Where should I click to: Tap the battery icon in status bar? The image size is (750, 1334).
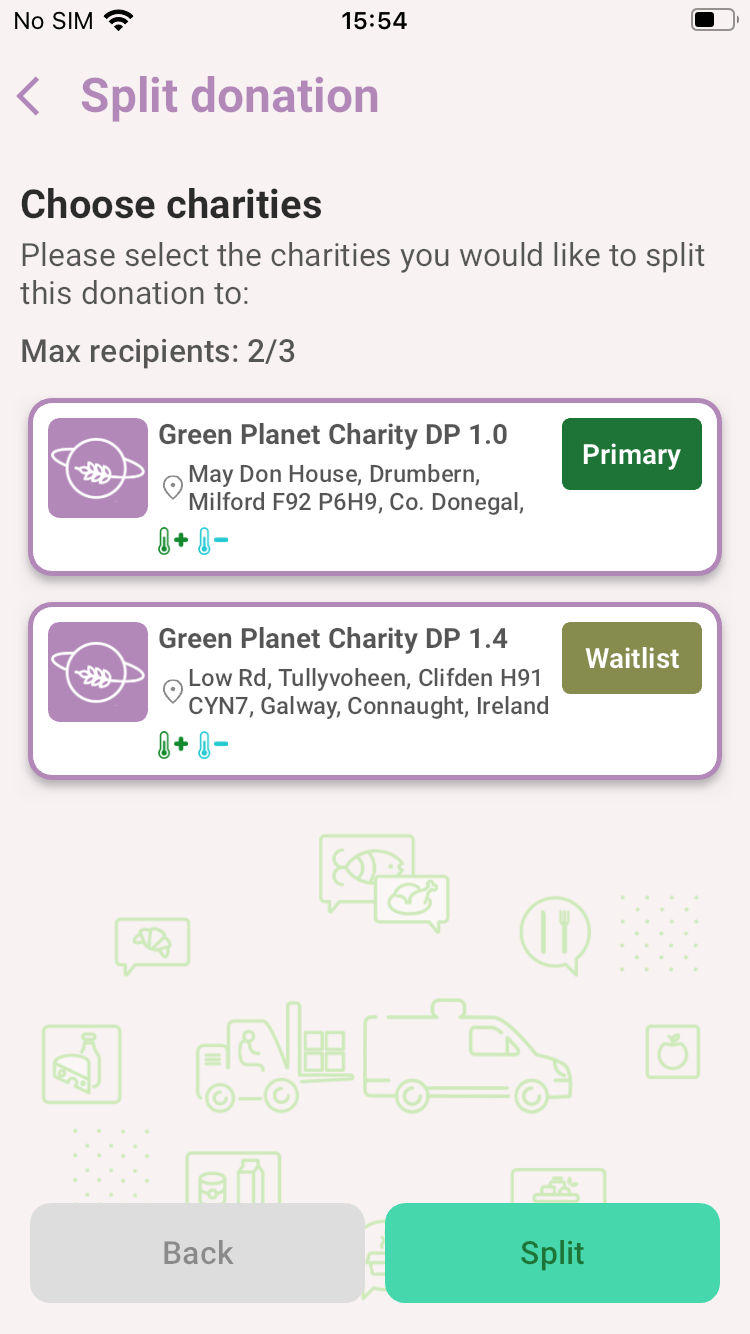point(711,20)
